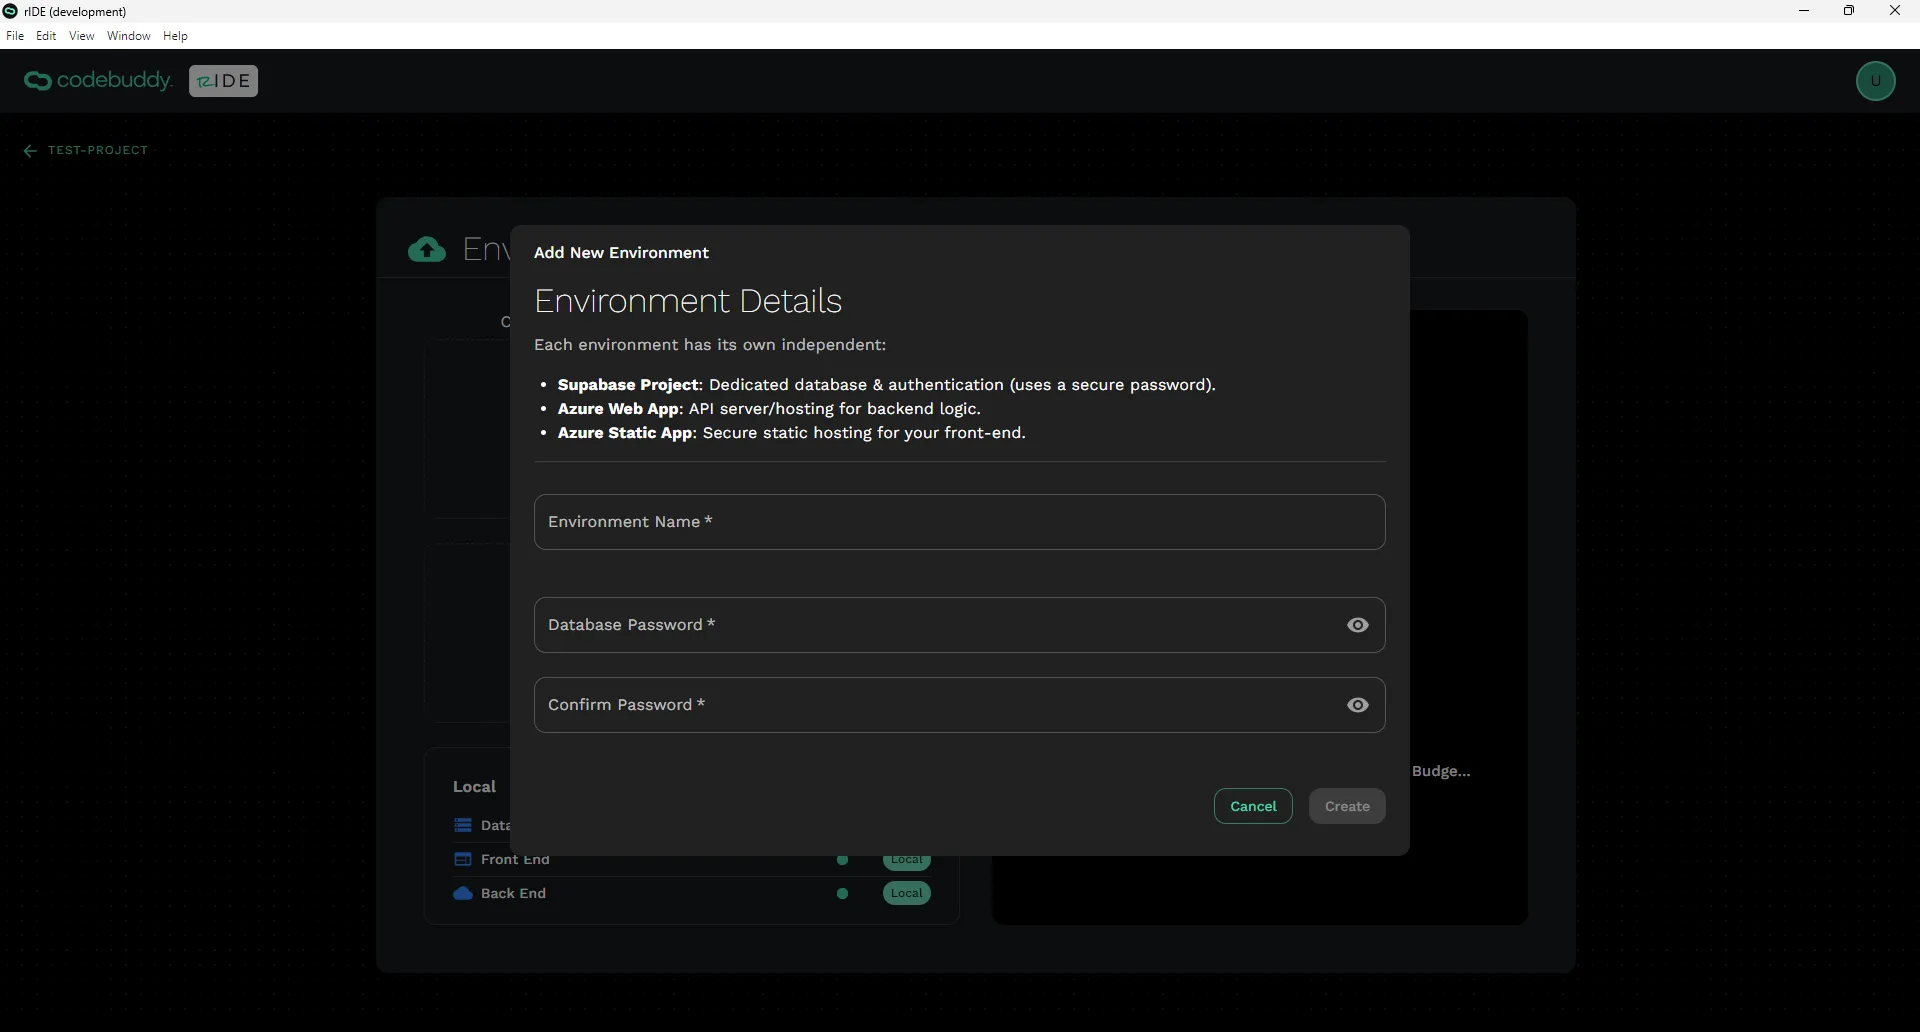Screen dimensions: 1920x1032
Task: Open the View menu
Action: [x=82, y=36]
